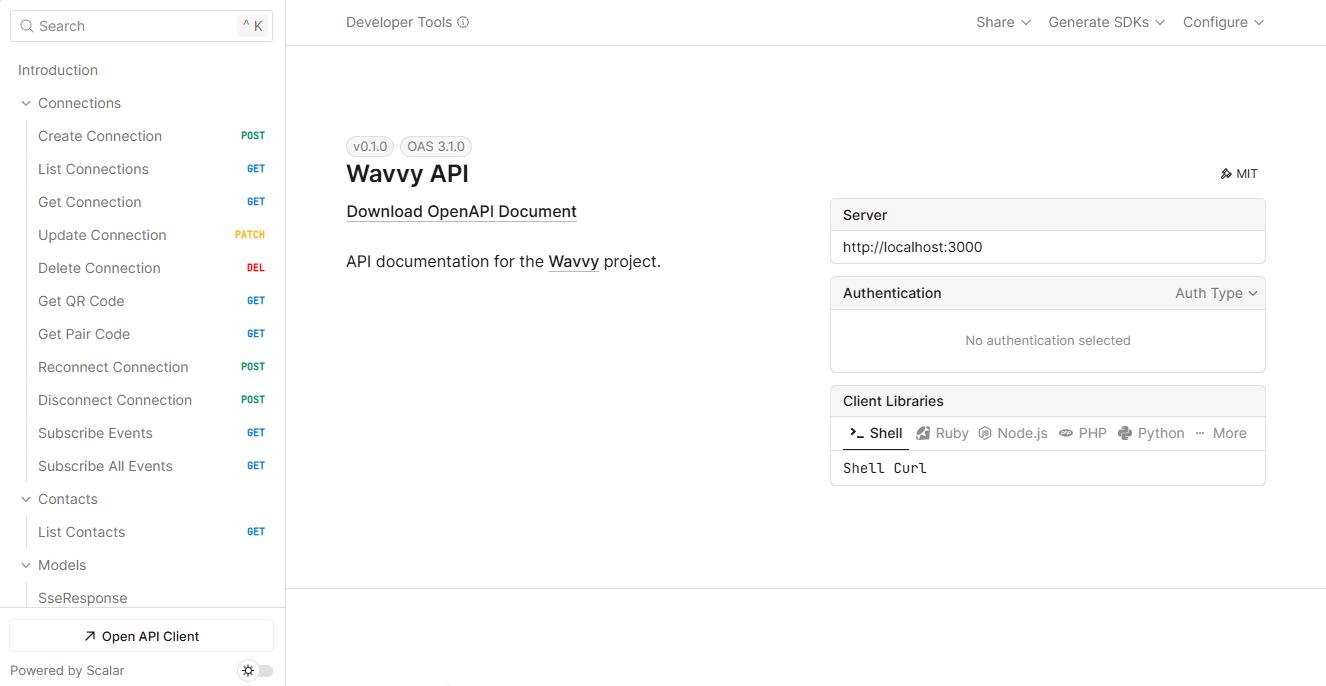Click the Shell Curl text
1326x686 pixels.
coord(885,468)
